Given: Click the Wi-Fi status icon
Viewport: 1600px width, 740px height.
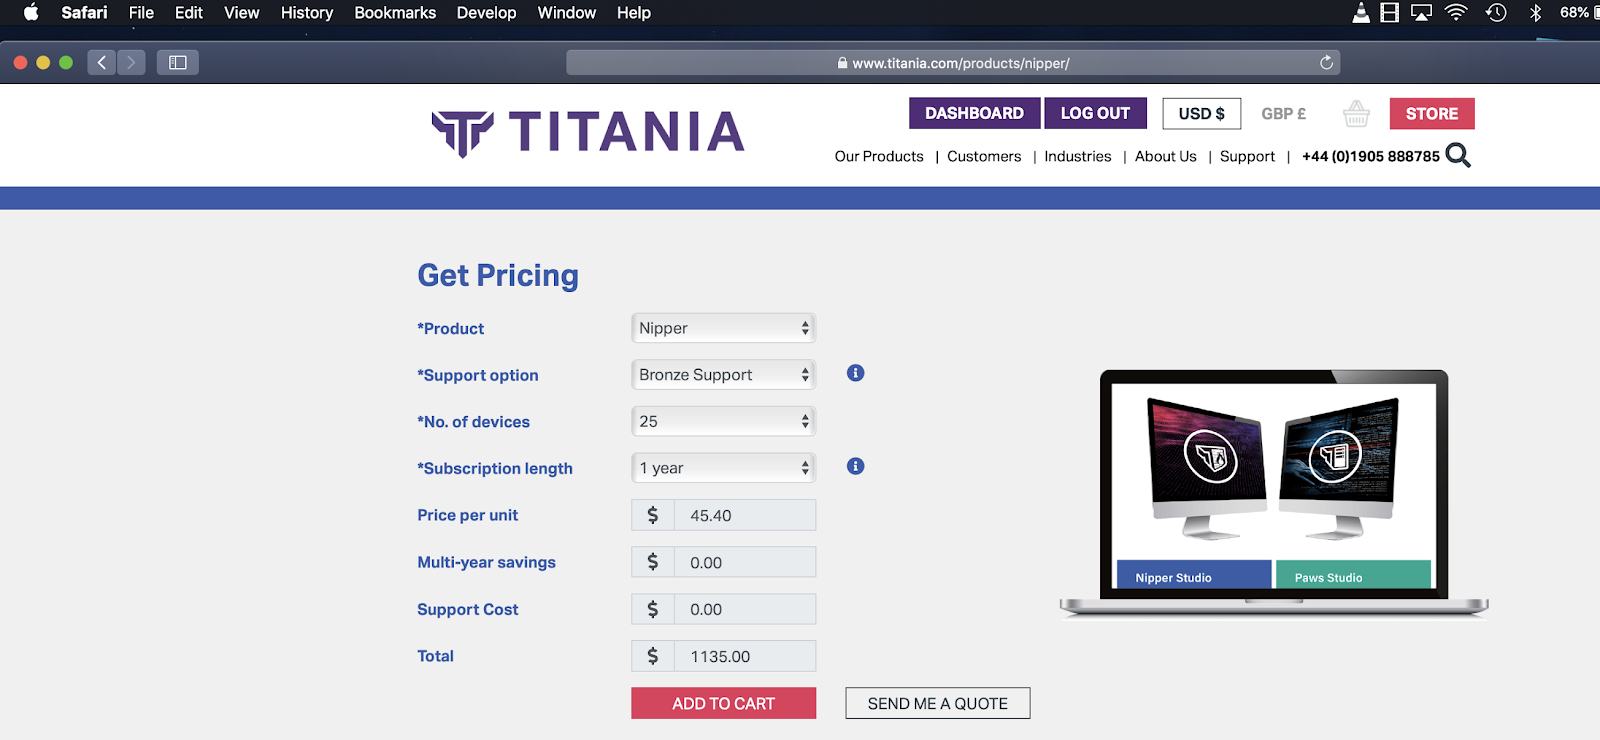Looking at the screenshot, I should (x=1456, y=13).
